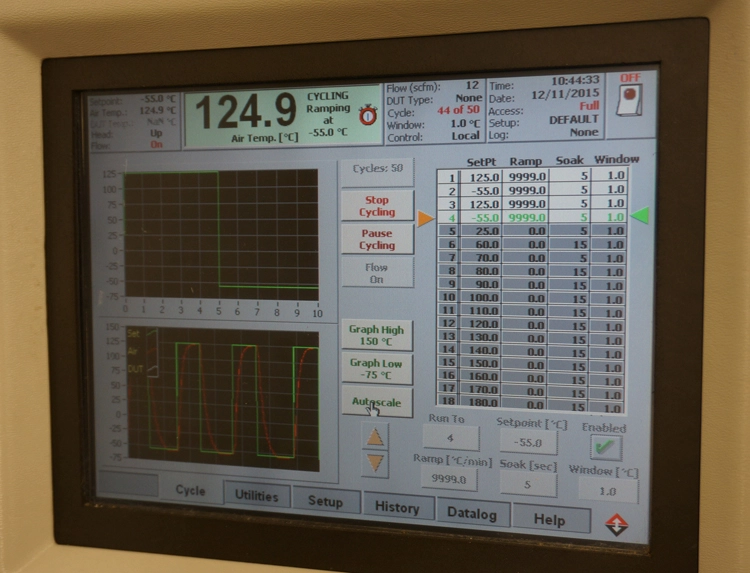The image size is (750, 573).
Task: Set Graph High 150 °C button
Action: (x=376, y=335)
